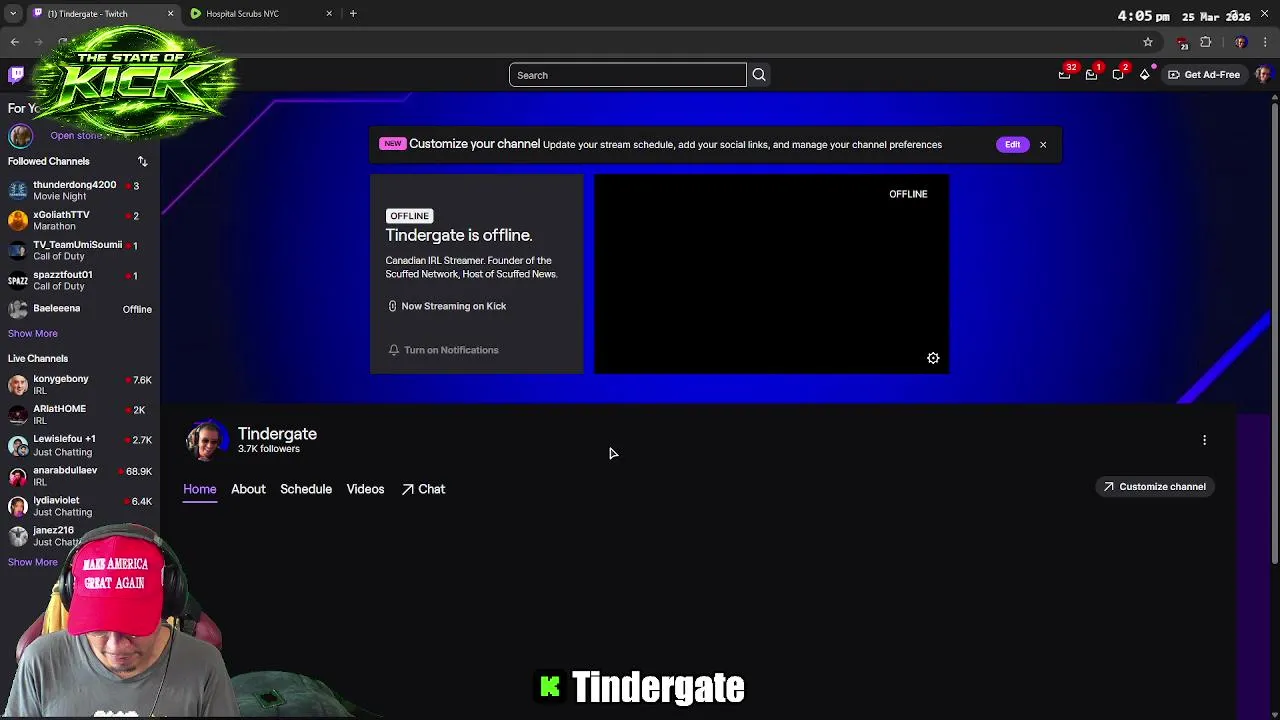1280x720 pixels.
Task: Open Tindergate channel three-dot options menu
Action: tap(1204, 440)
